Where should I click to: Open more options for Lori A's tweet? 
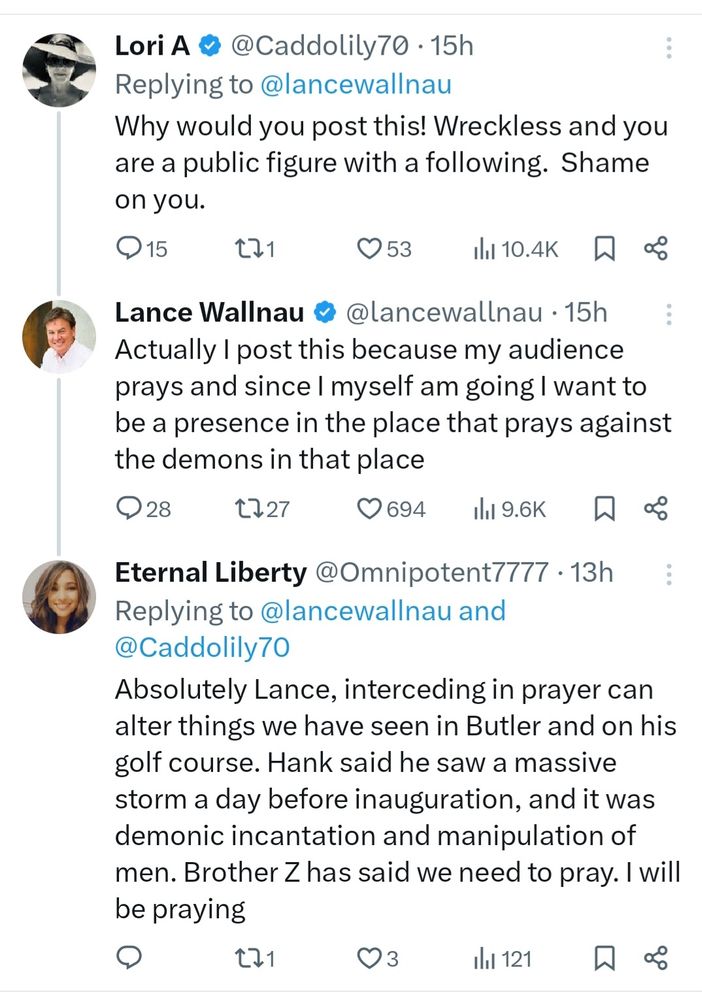tap(668, 47)
